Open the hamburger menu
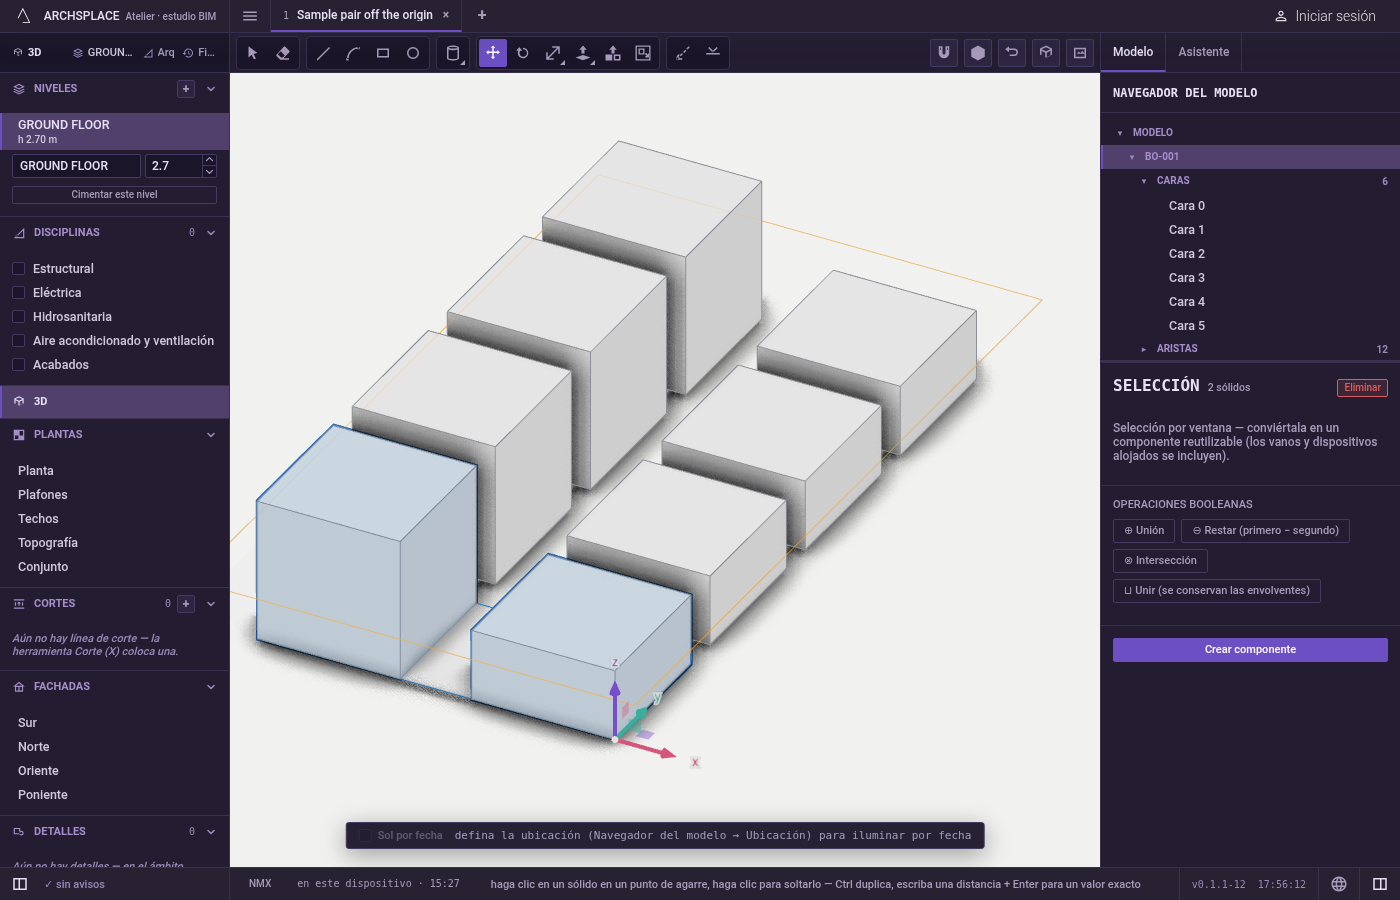The height and width of the screenshot is (900, 1400). pyautogui.click(x=250, y=15)
